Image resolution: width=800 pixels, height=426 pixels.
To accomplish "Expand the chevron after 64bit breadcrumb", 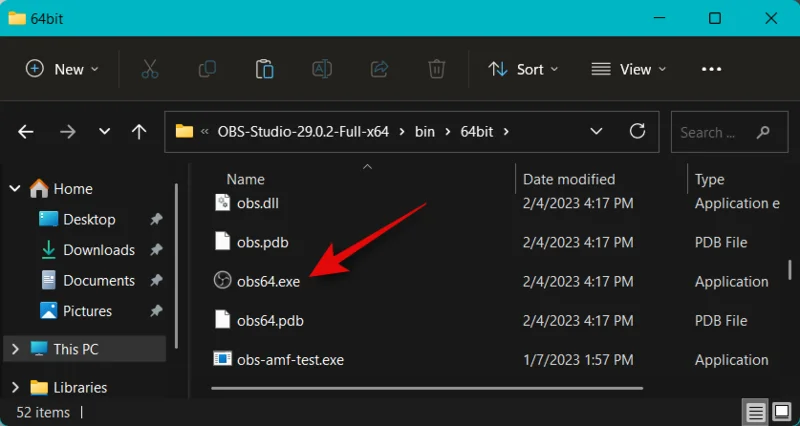I will tap(506, 132).
